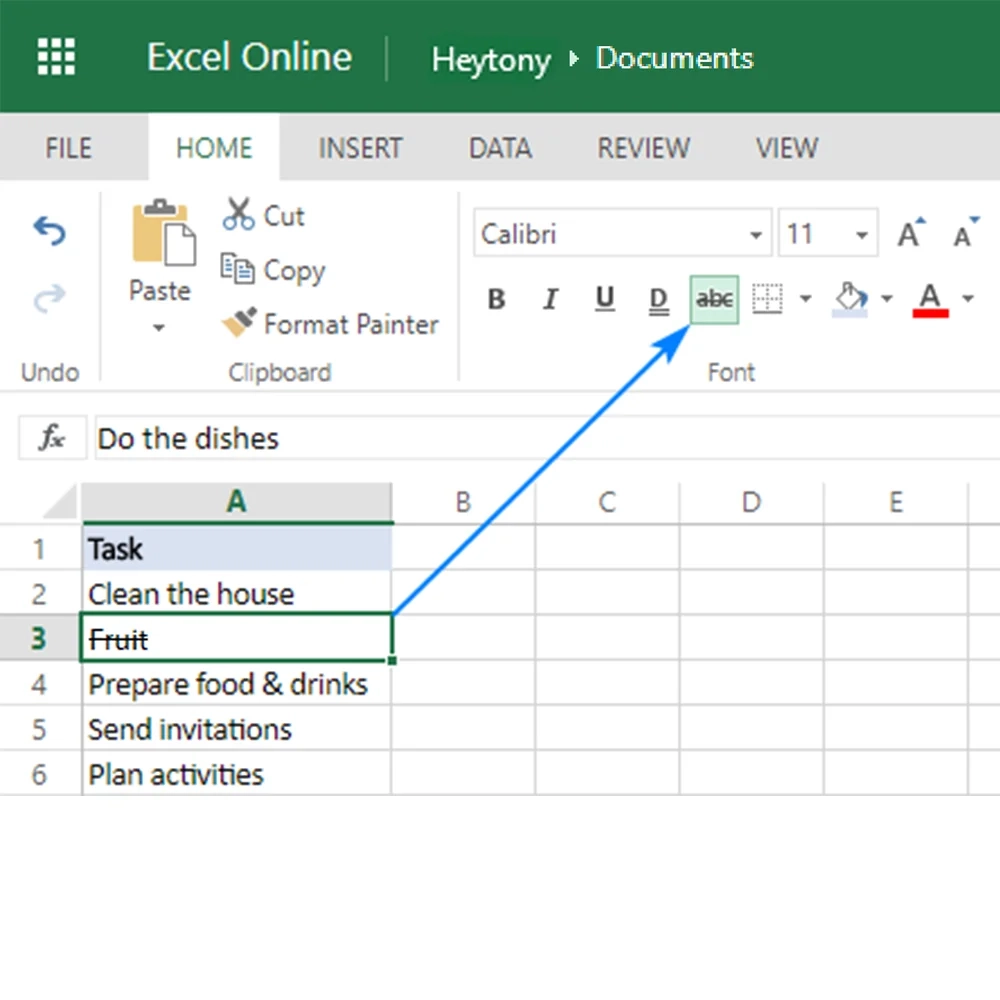This screenshot has height=1000, width=1000.
Task: Apply the Fill Color bucket
Action: tap(851, 298)
